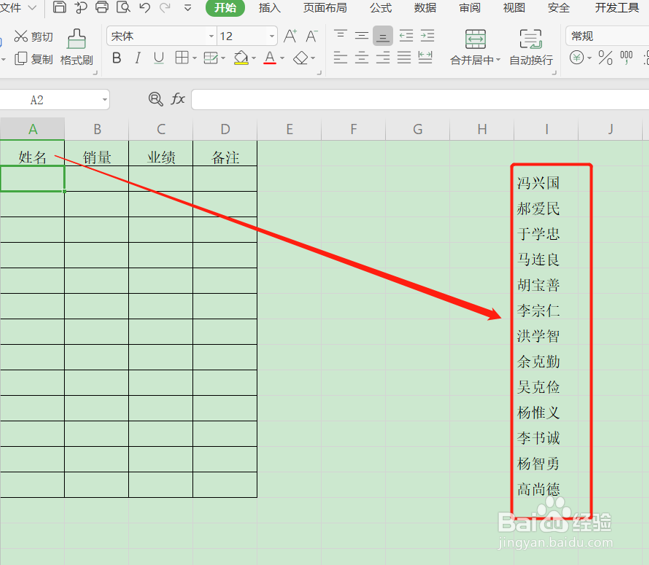Open the font name dropdown (宋体)

pos(211,36)
